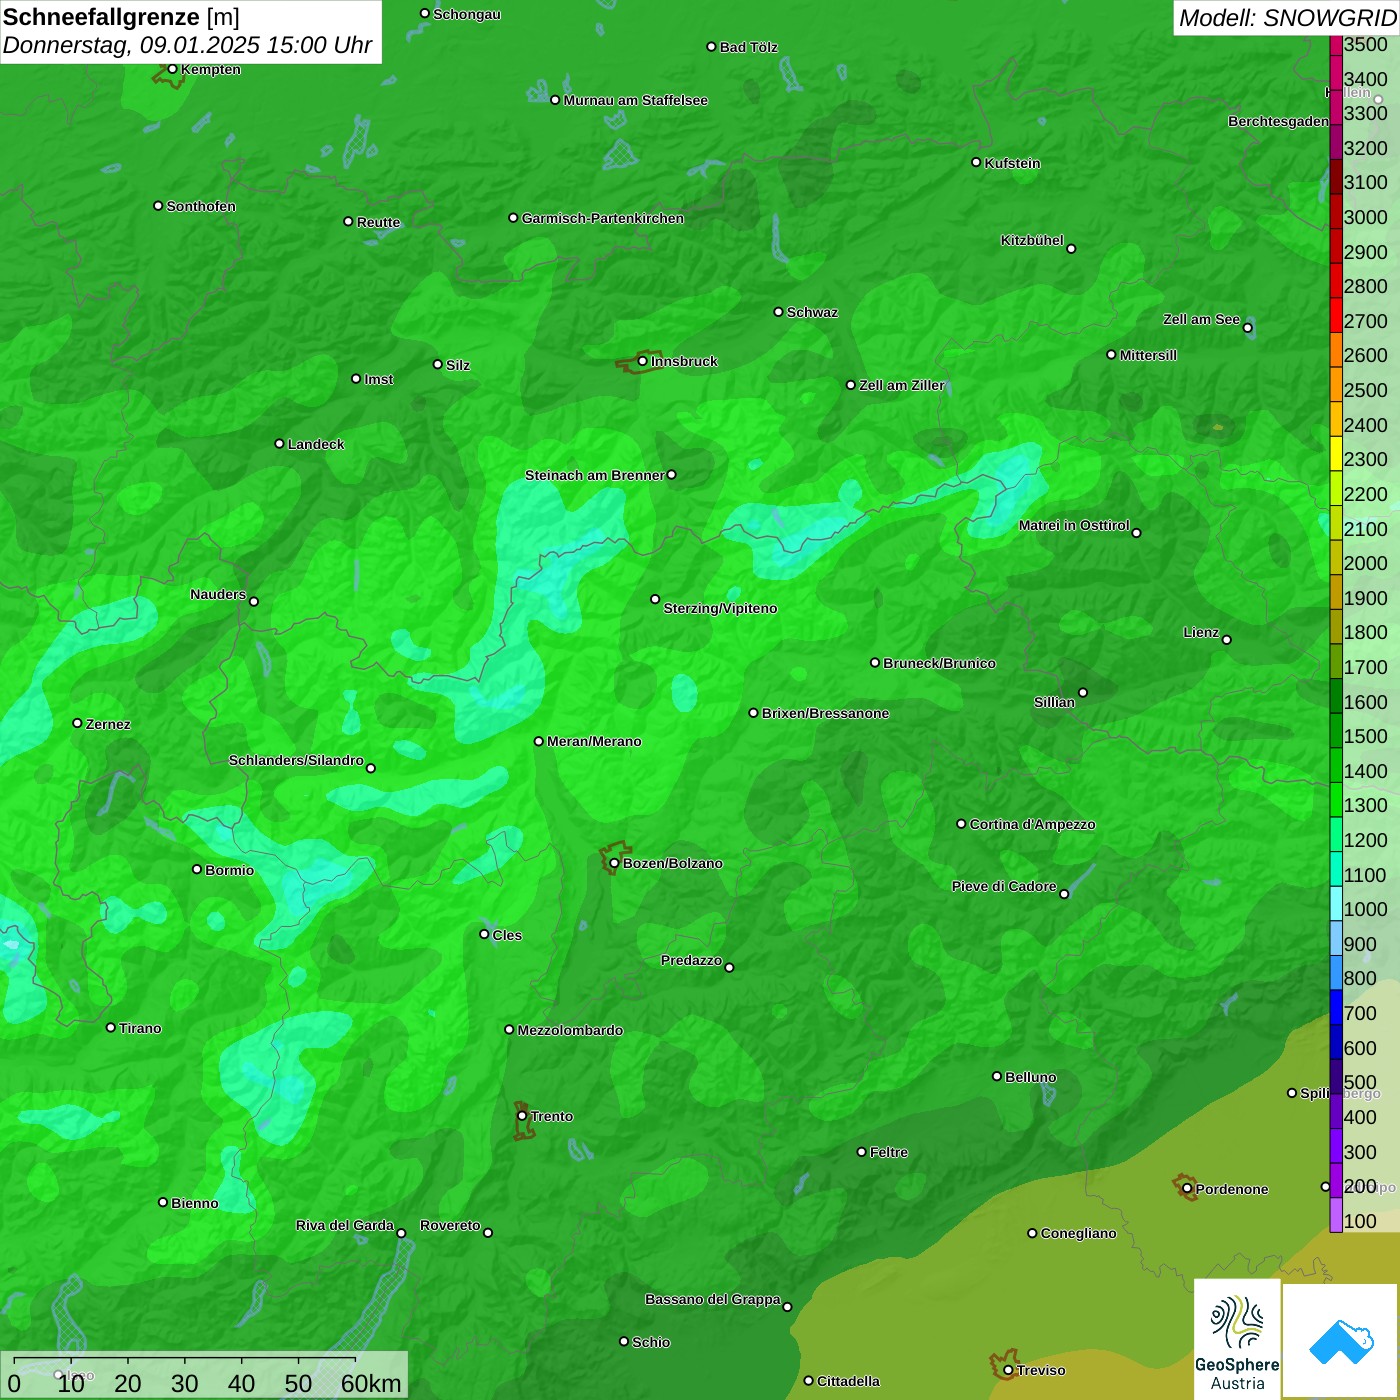Screen dimensions: 1400x1400
Task: Click the 1600 legend value
Action: tap(1366, 702)
